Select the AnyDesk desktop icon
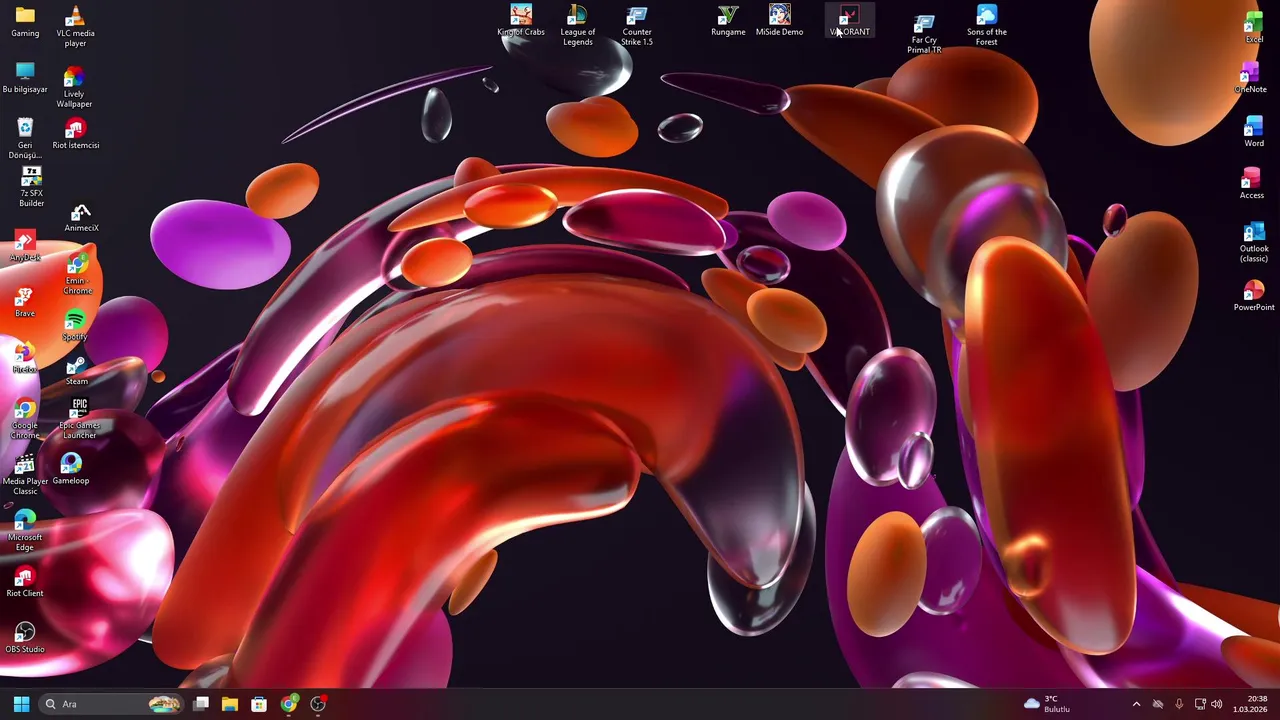This screenshot has height=720, width=1280. 25,246
